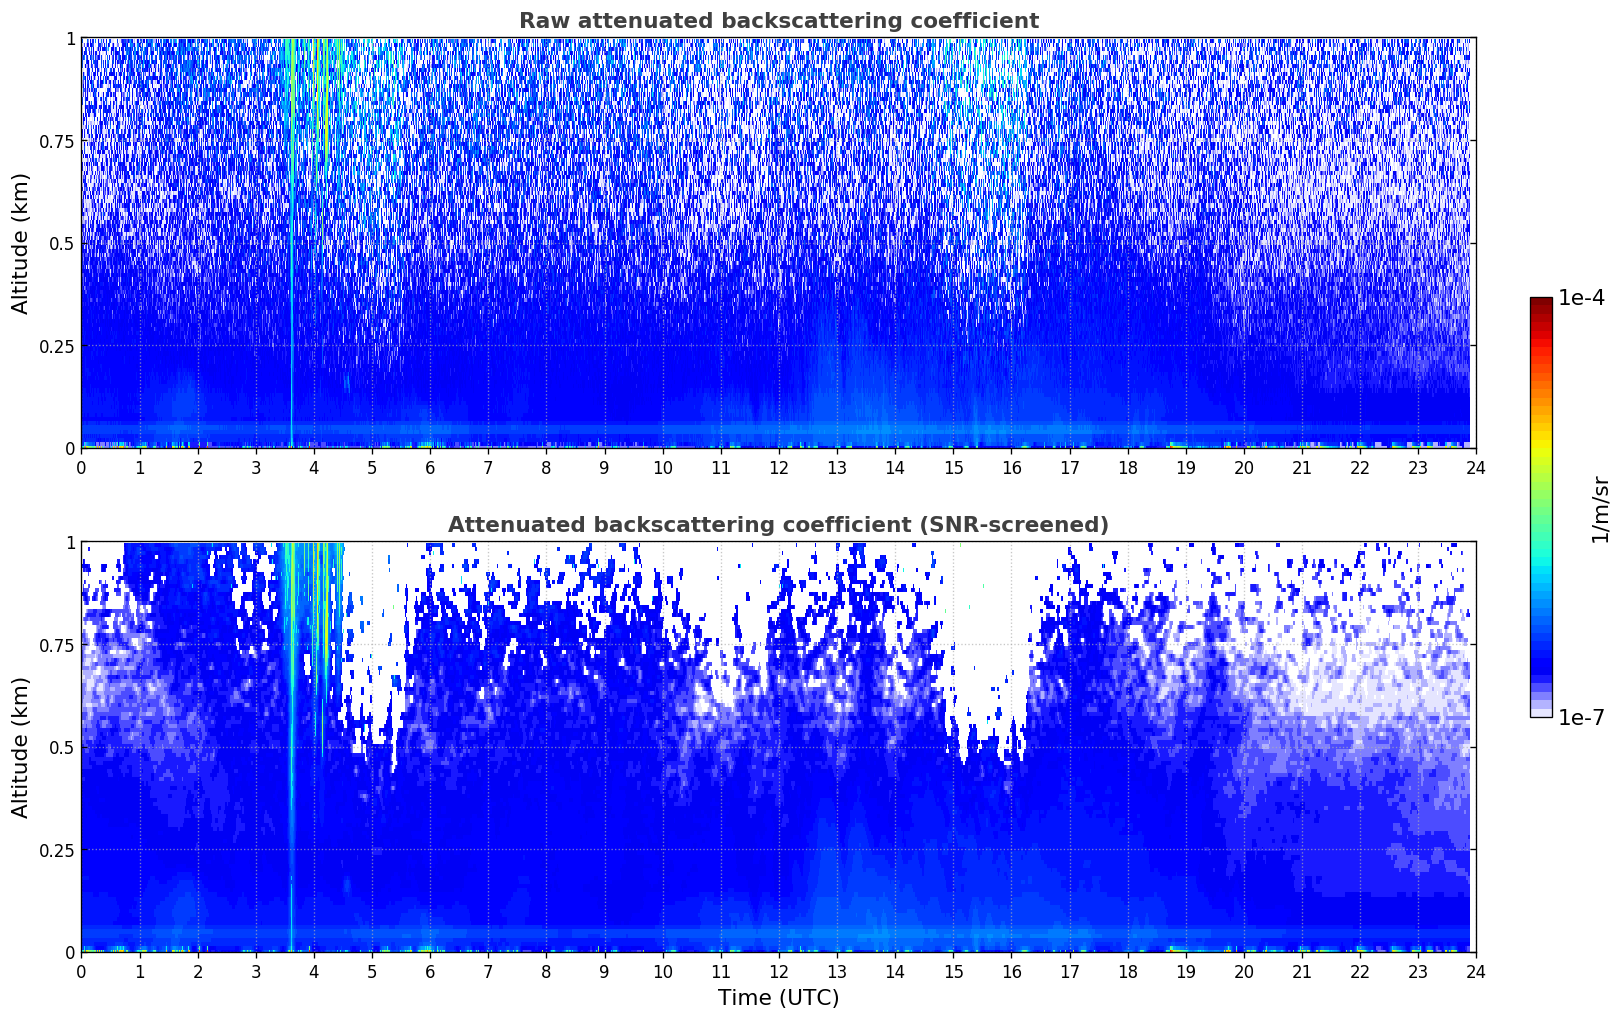Click the colorbar's '1e-7' minimum label

1581,717
